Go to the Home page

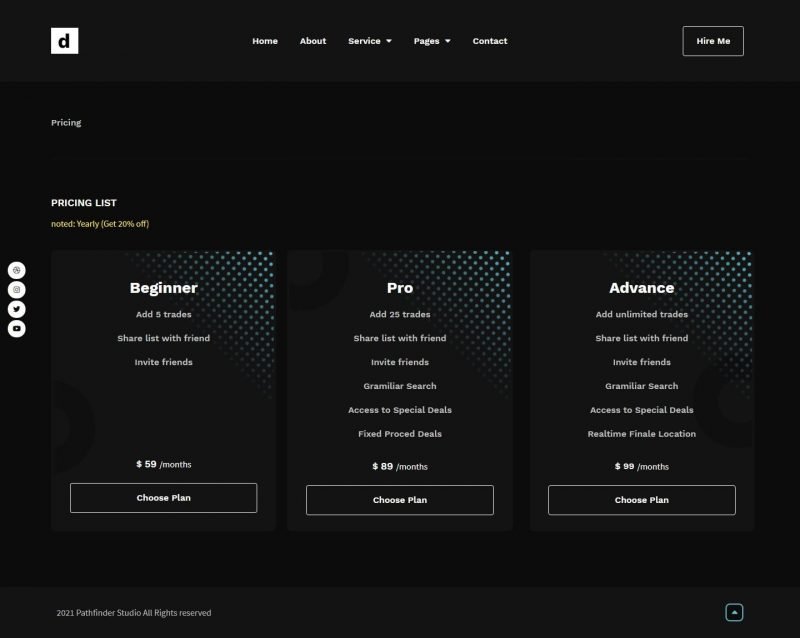(x=265, y=41)
